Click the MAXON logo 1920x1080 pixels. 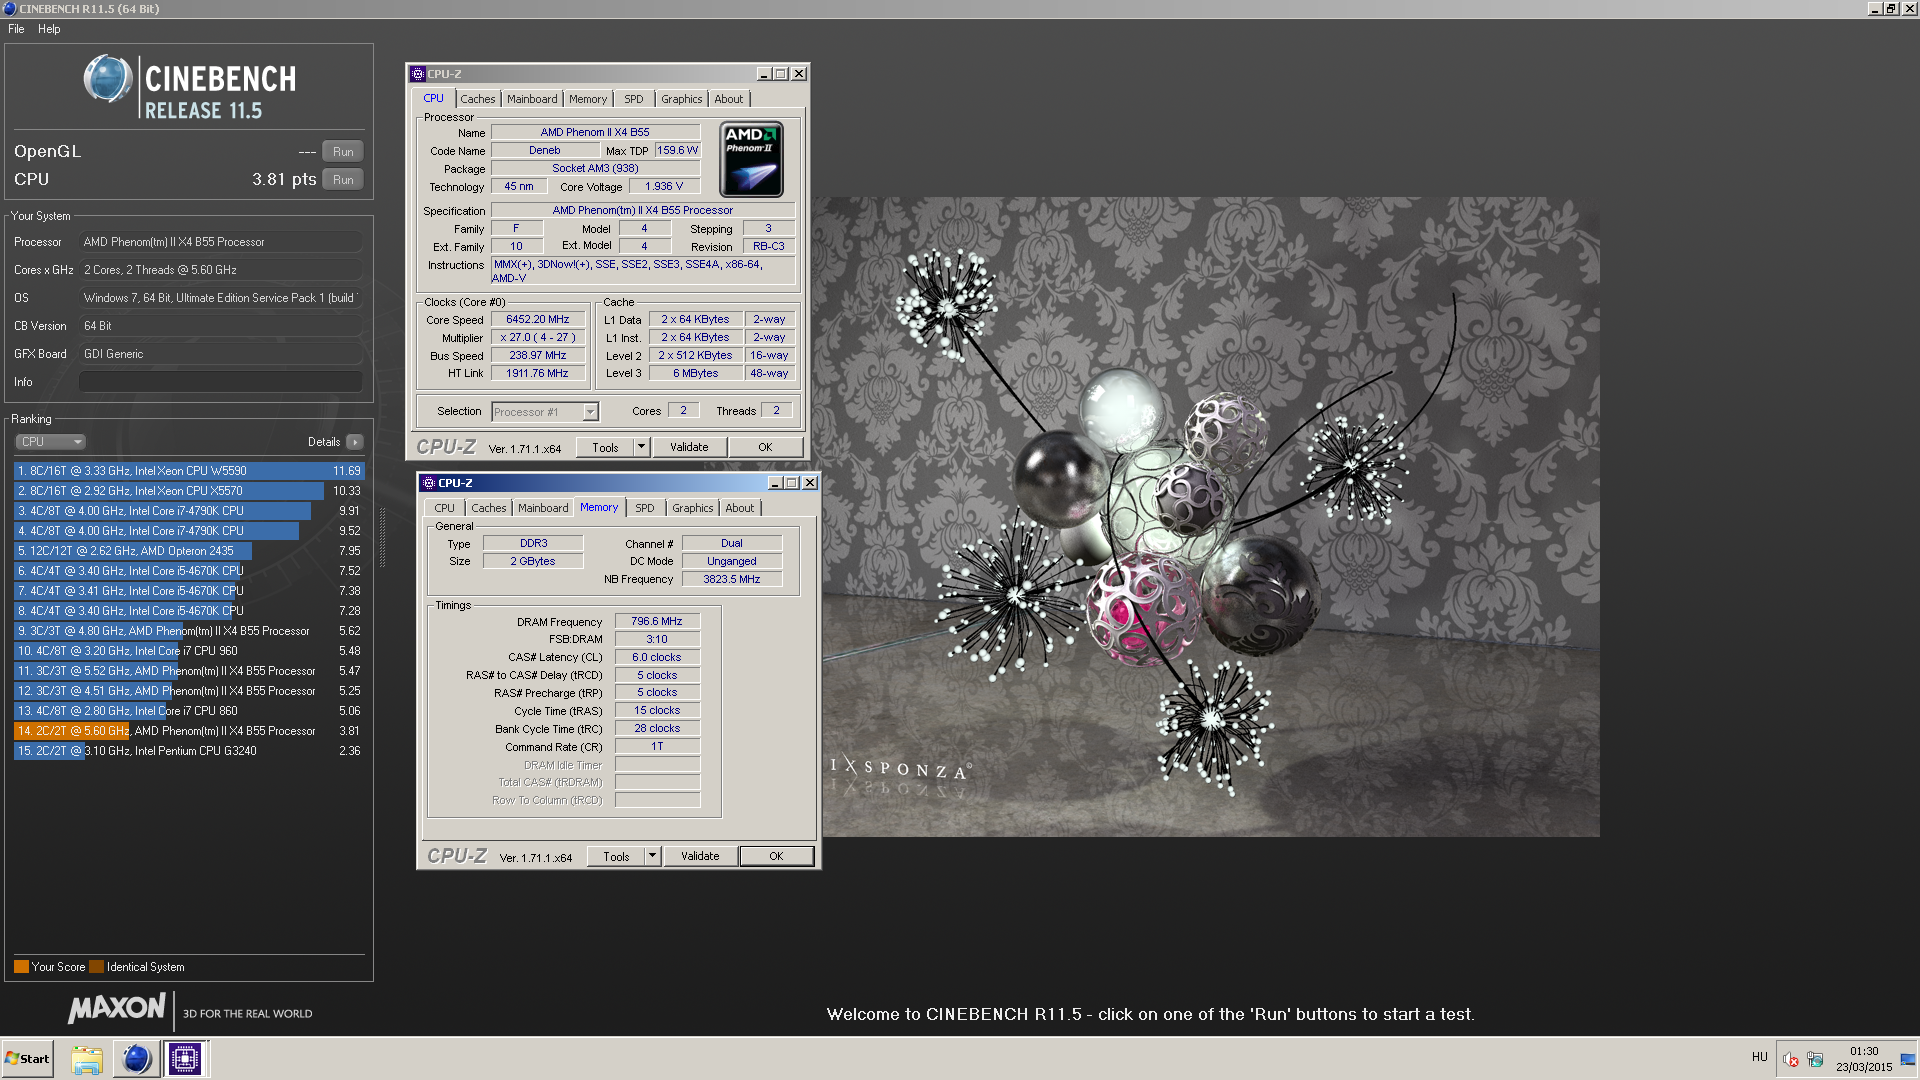117,1008
